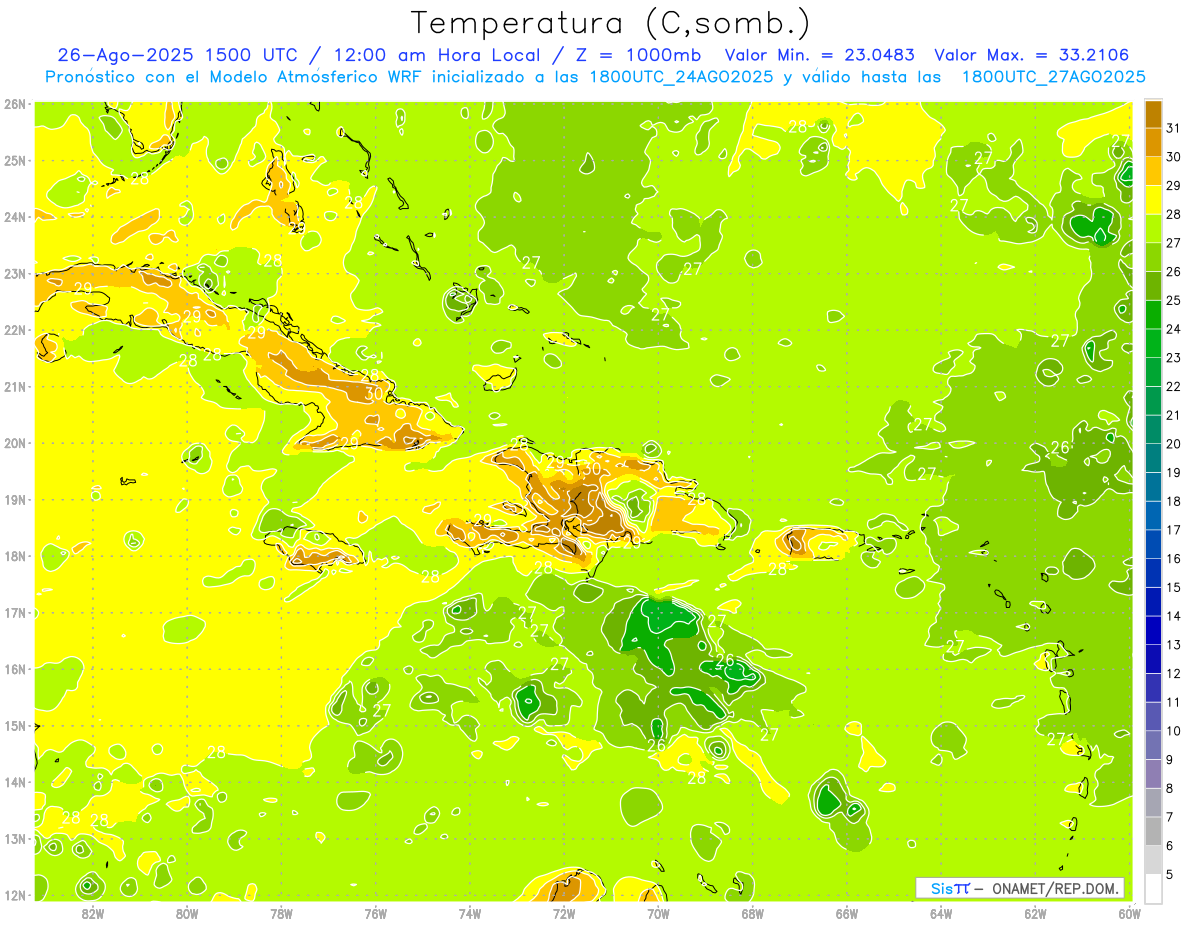Viewport: 1200px width, 927px height.
Task: Pick the purple legend band between 9 and 10
Action: coord(1153,745)
